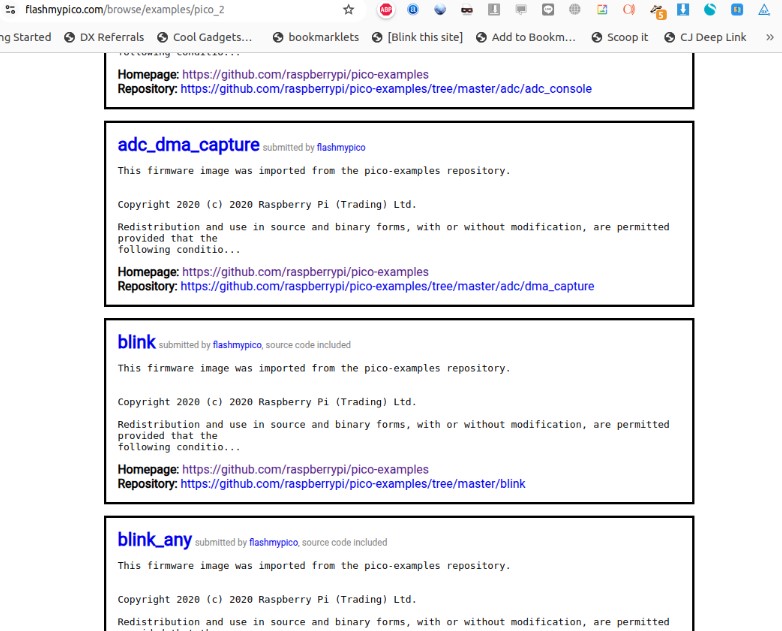782x631 pixels.
Task: Click globe icon beside Cool Gadgets bookmark
Action: click(x=162, y=37)
